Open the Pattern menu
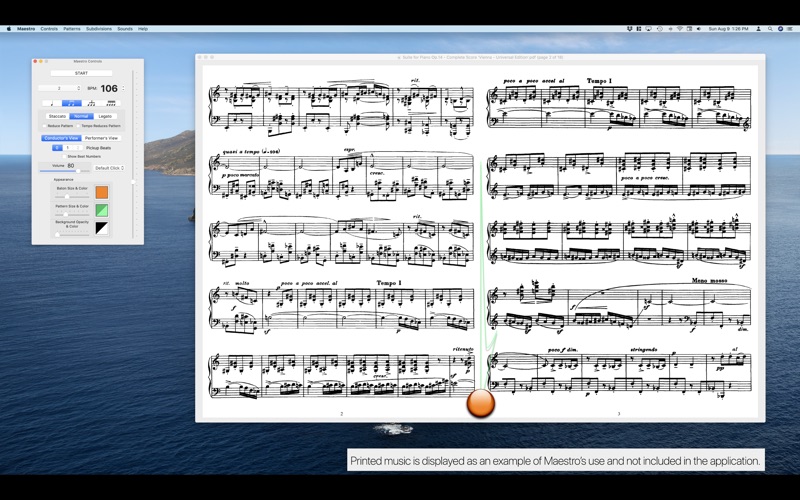 tap(72, 29)
